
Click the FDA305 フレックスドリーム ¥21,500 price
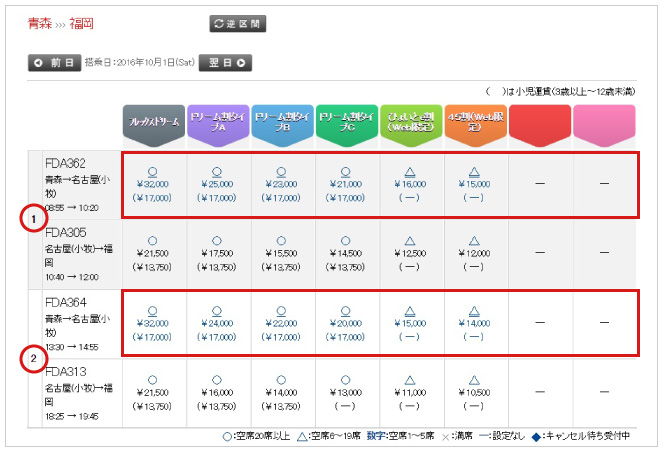click(153, 253)
